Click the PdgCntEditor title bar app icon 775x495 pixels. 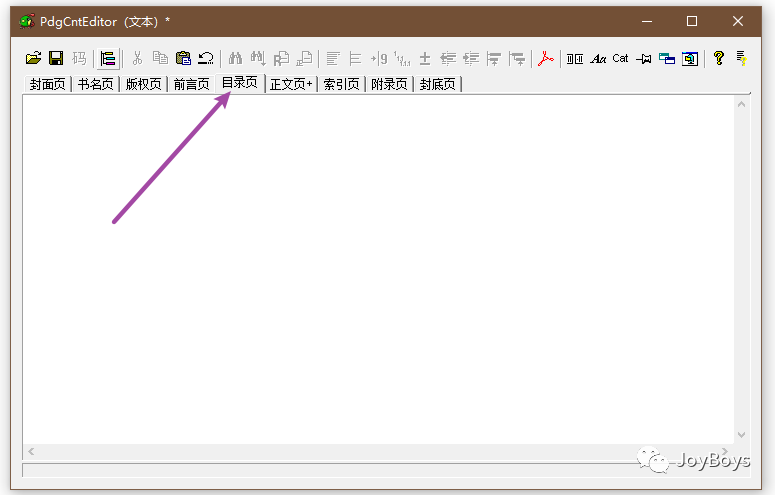pyautogui.click(x=27, y=21)
